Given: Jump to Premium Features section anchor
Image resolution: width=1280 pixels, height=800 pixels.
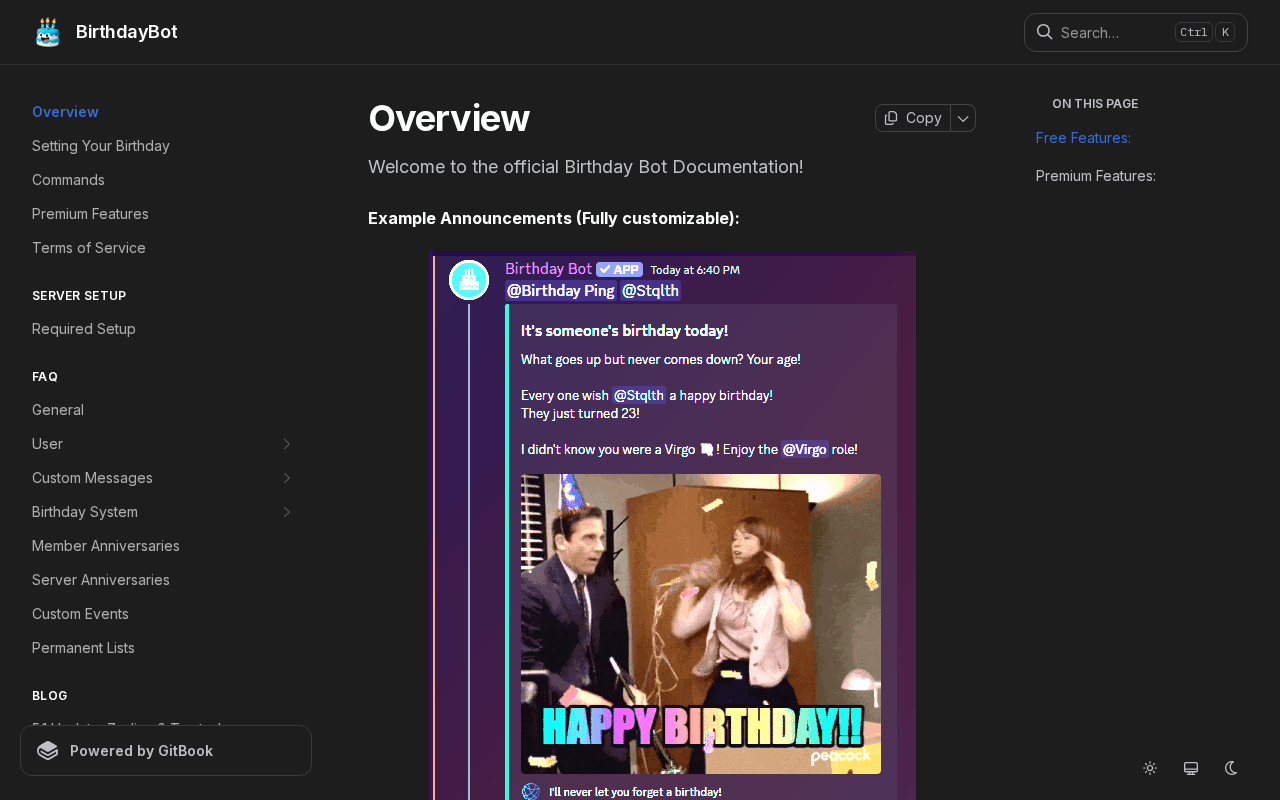Looking at the screenshot, I should pos(1096,176).
